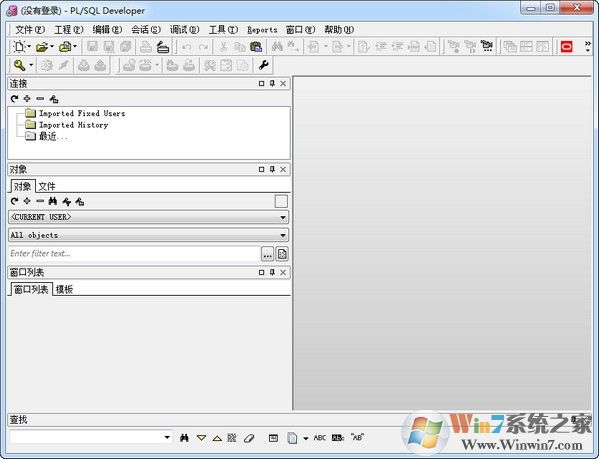This screenshot has height=459, width=599.
Task: Open the wrench Preferences icon
Action: (x=264, y=65)
